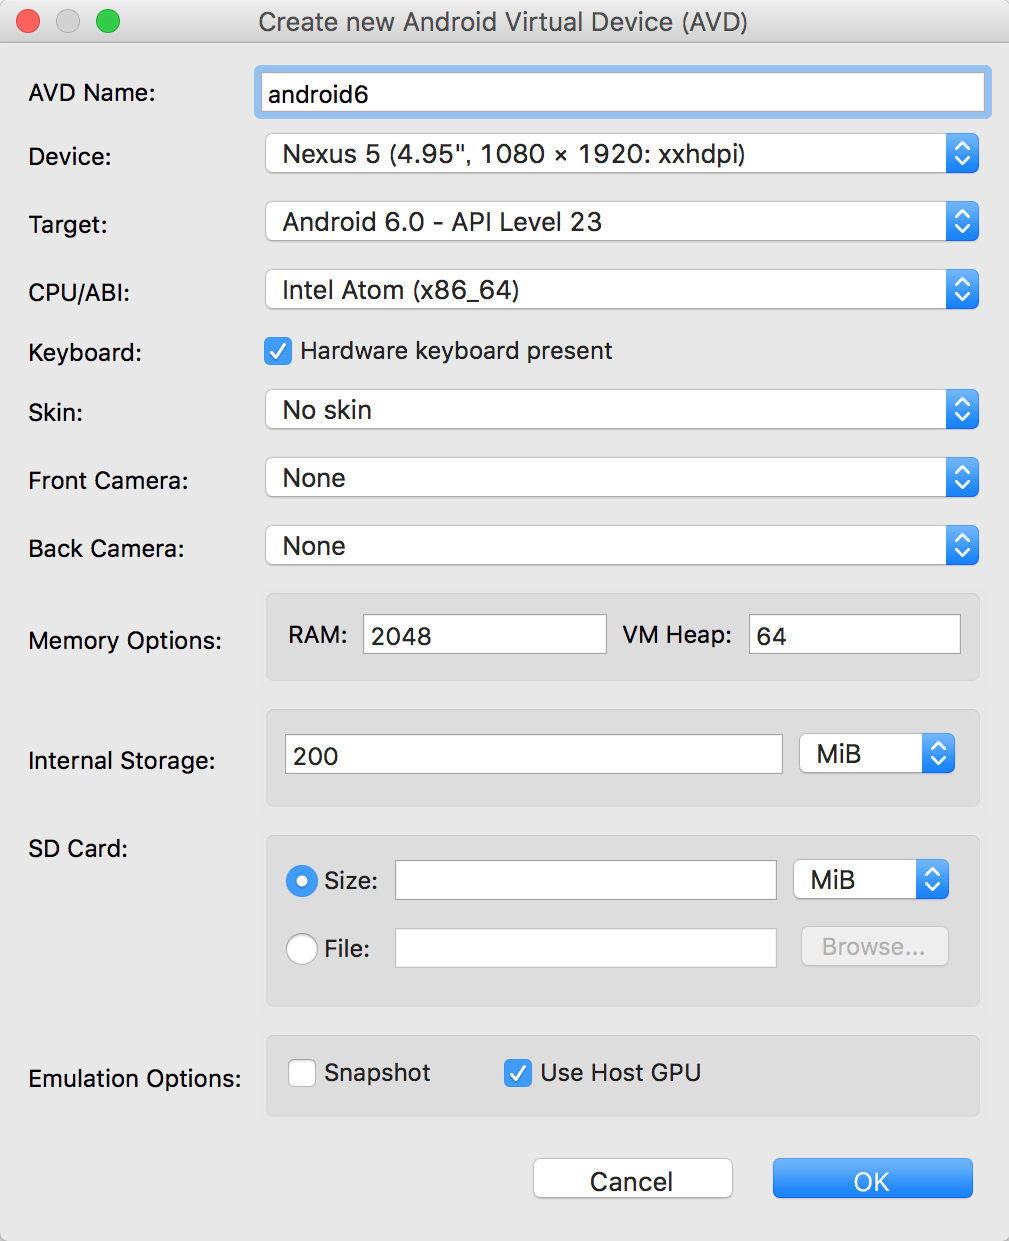Change Internal Storage unit from MiB

click(x=877, y=754)
